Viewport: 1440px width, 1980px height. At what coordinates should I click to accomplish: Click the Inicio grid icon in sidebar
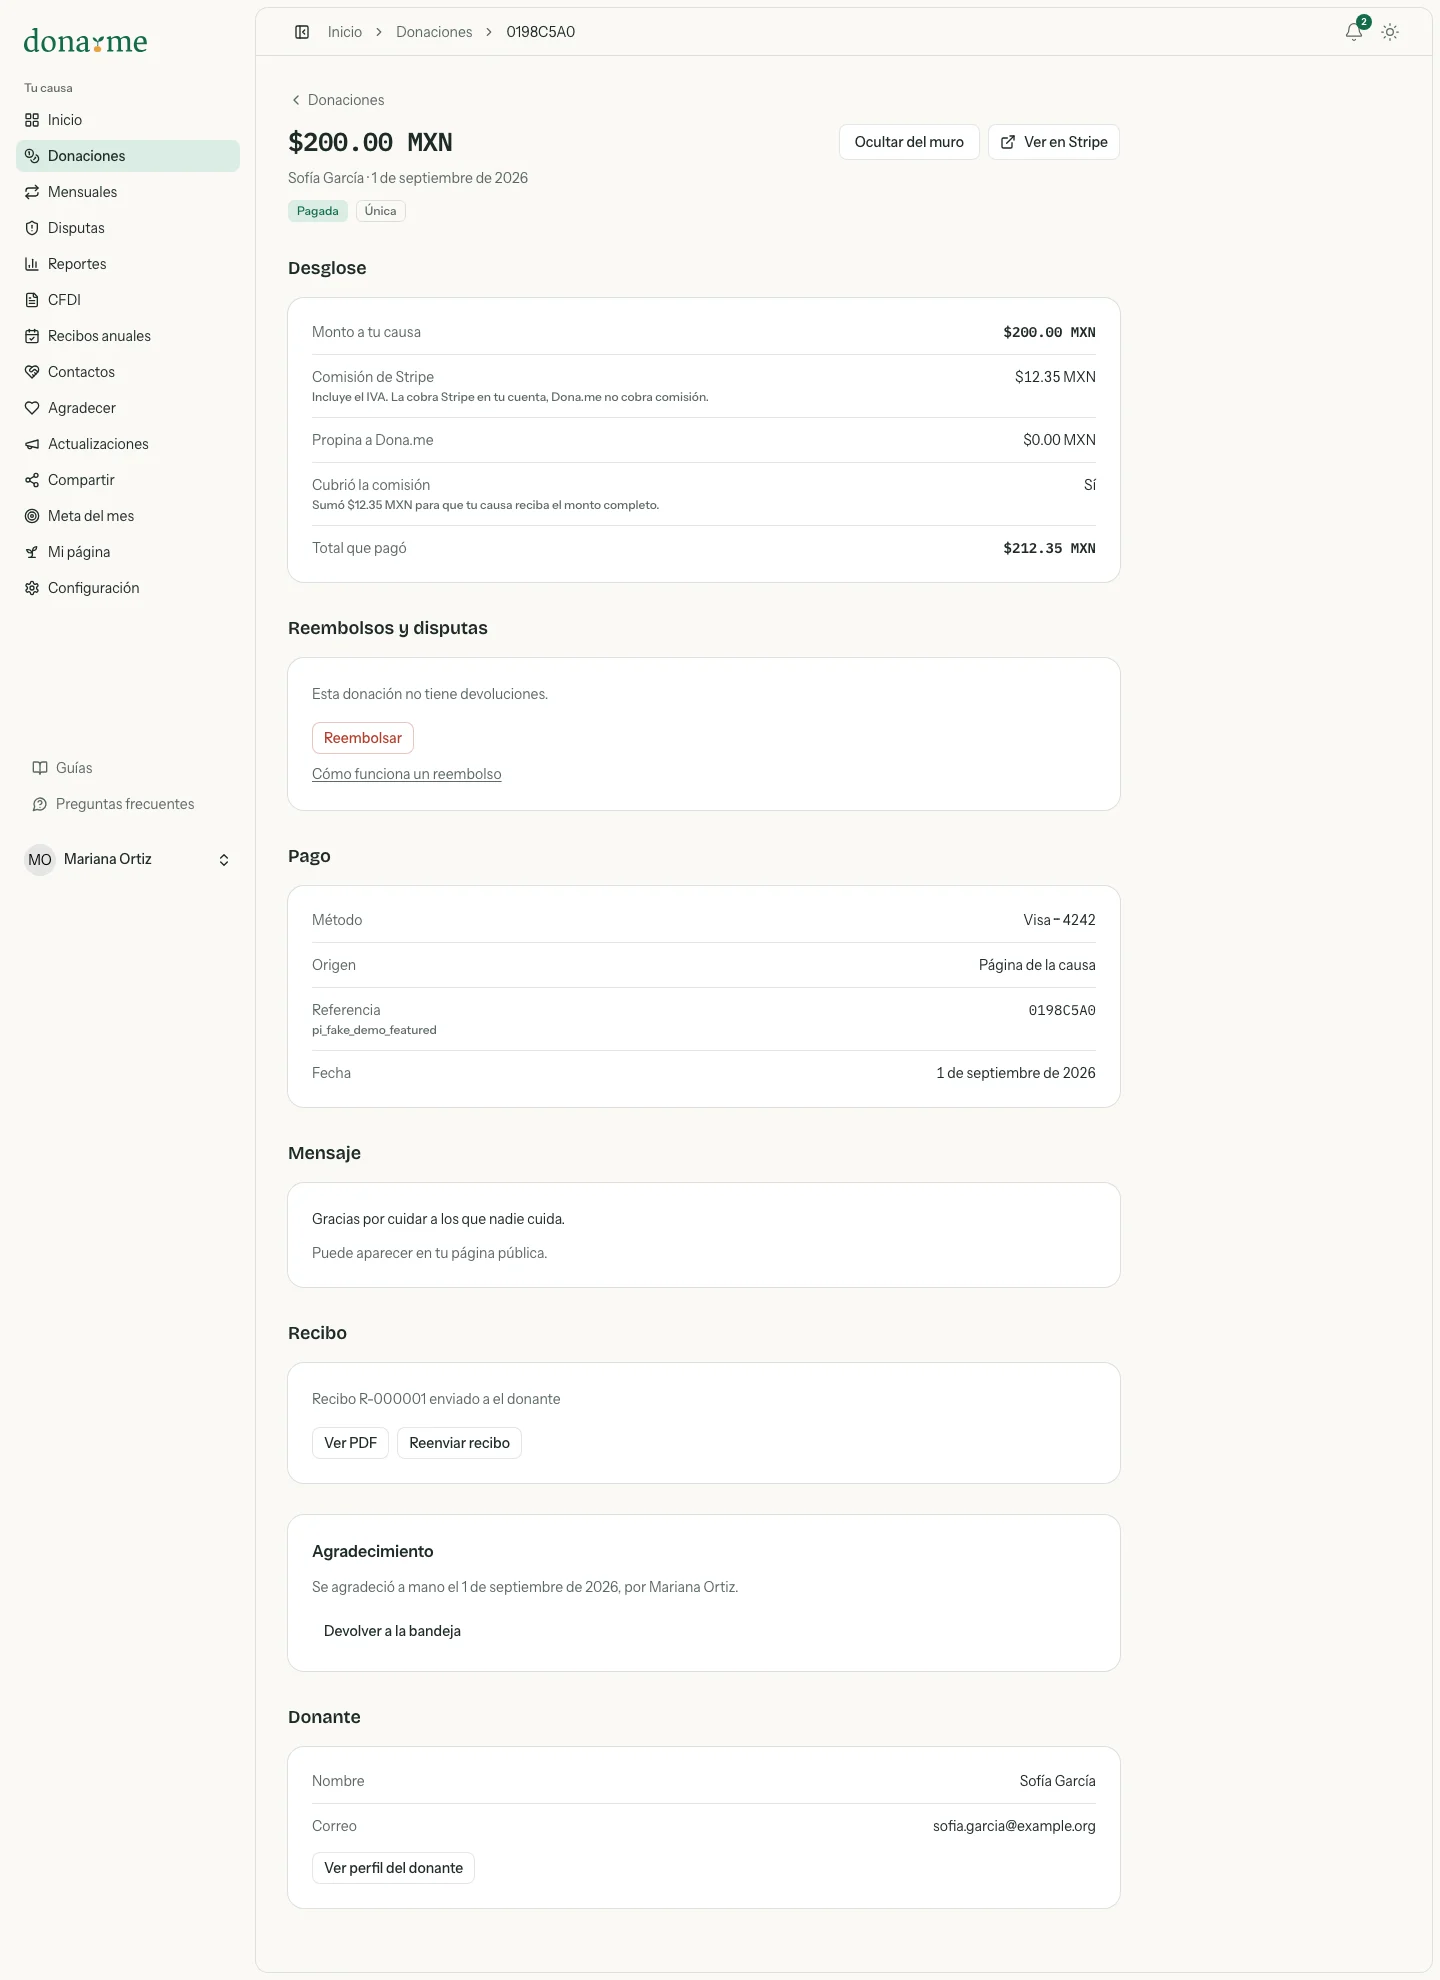point(32,120)
